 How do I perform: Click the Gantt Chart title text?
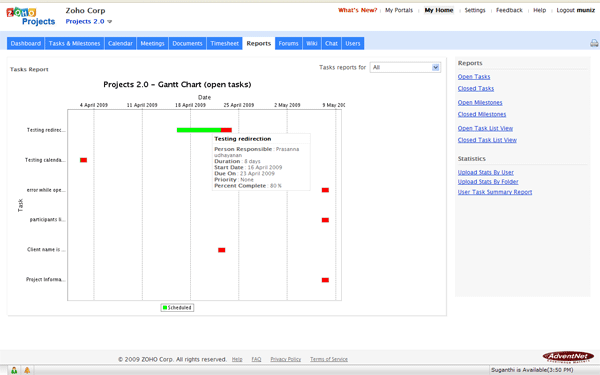(177, 85)
